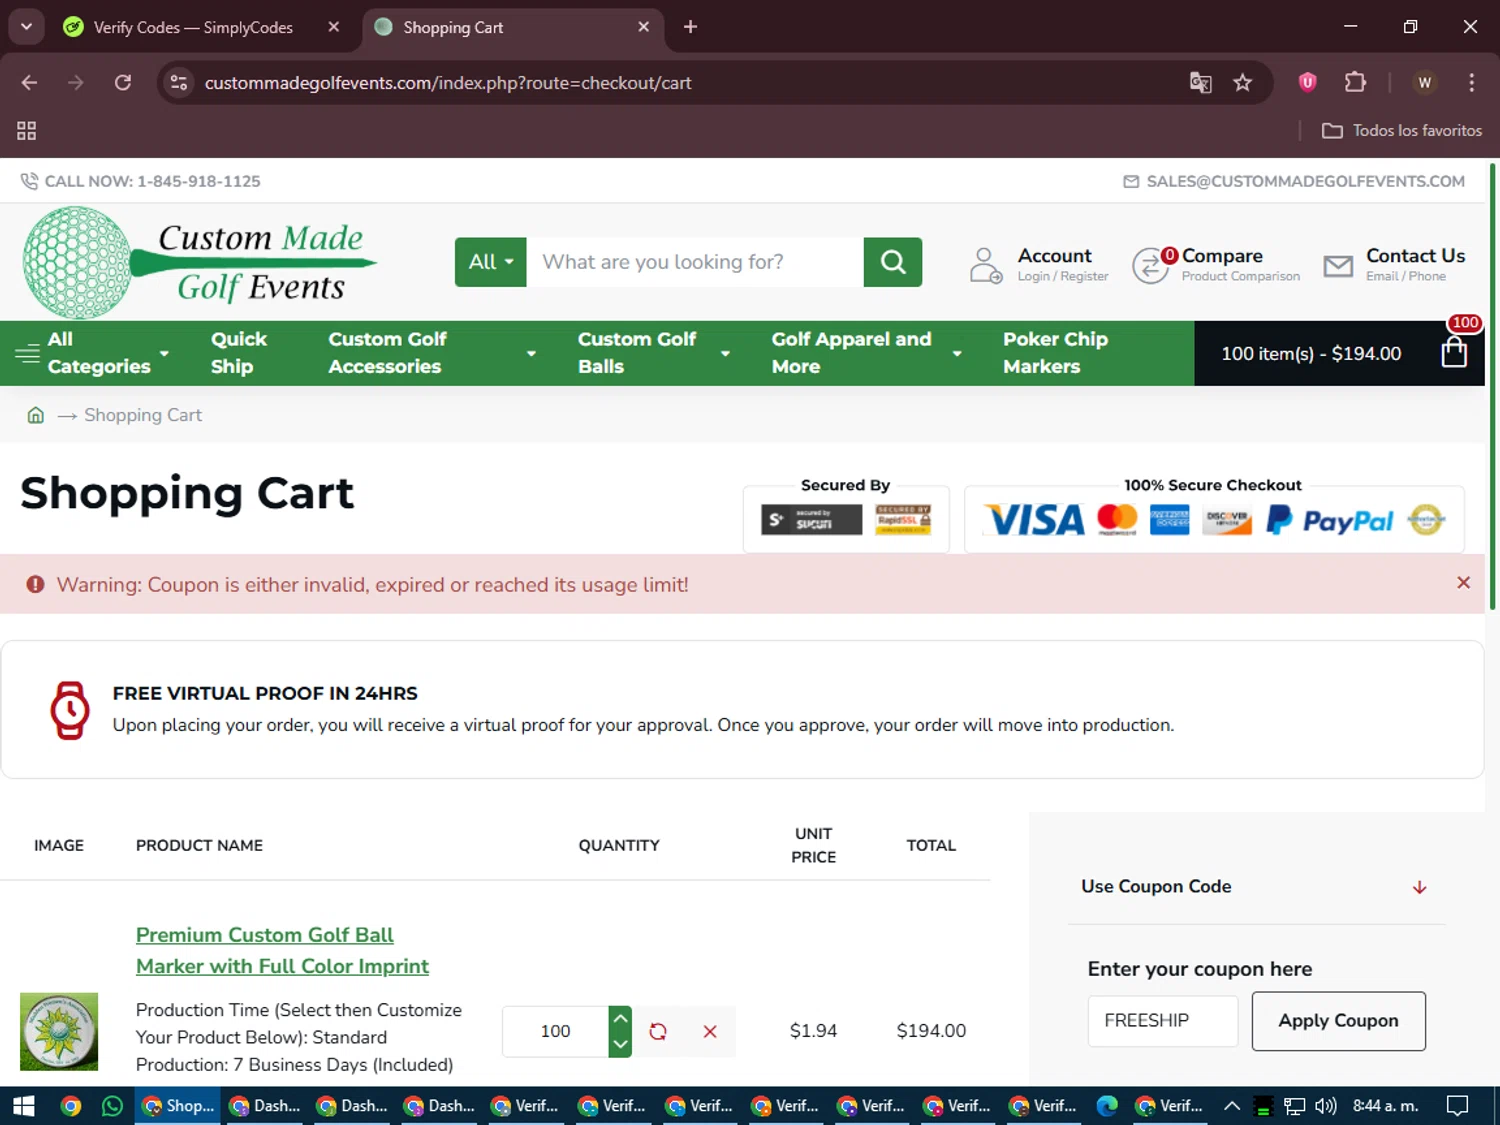Click the home breadcrumb icon
1500x1125 pixels.
click(35, 415)
